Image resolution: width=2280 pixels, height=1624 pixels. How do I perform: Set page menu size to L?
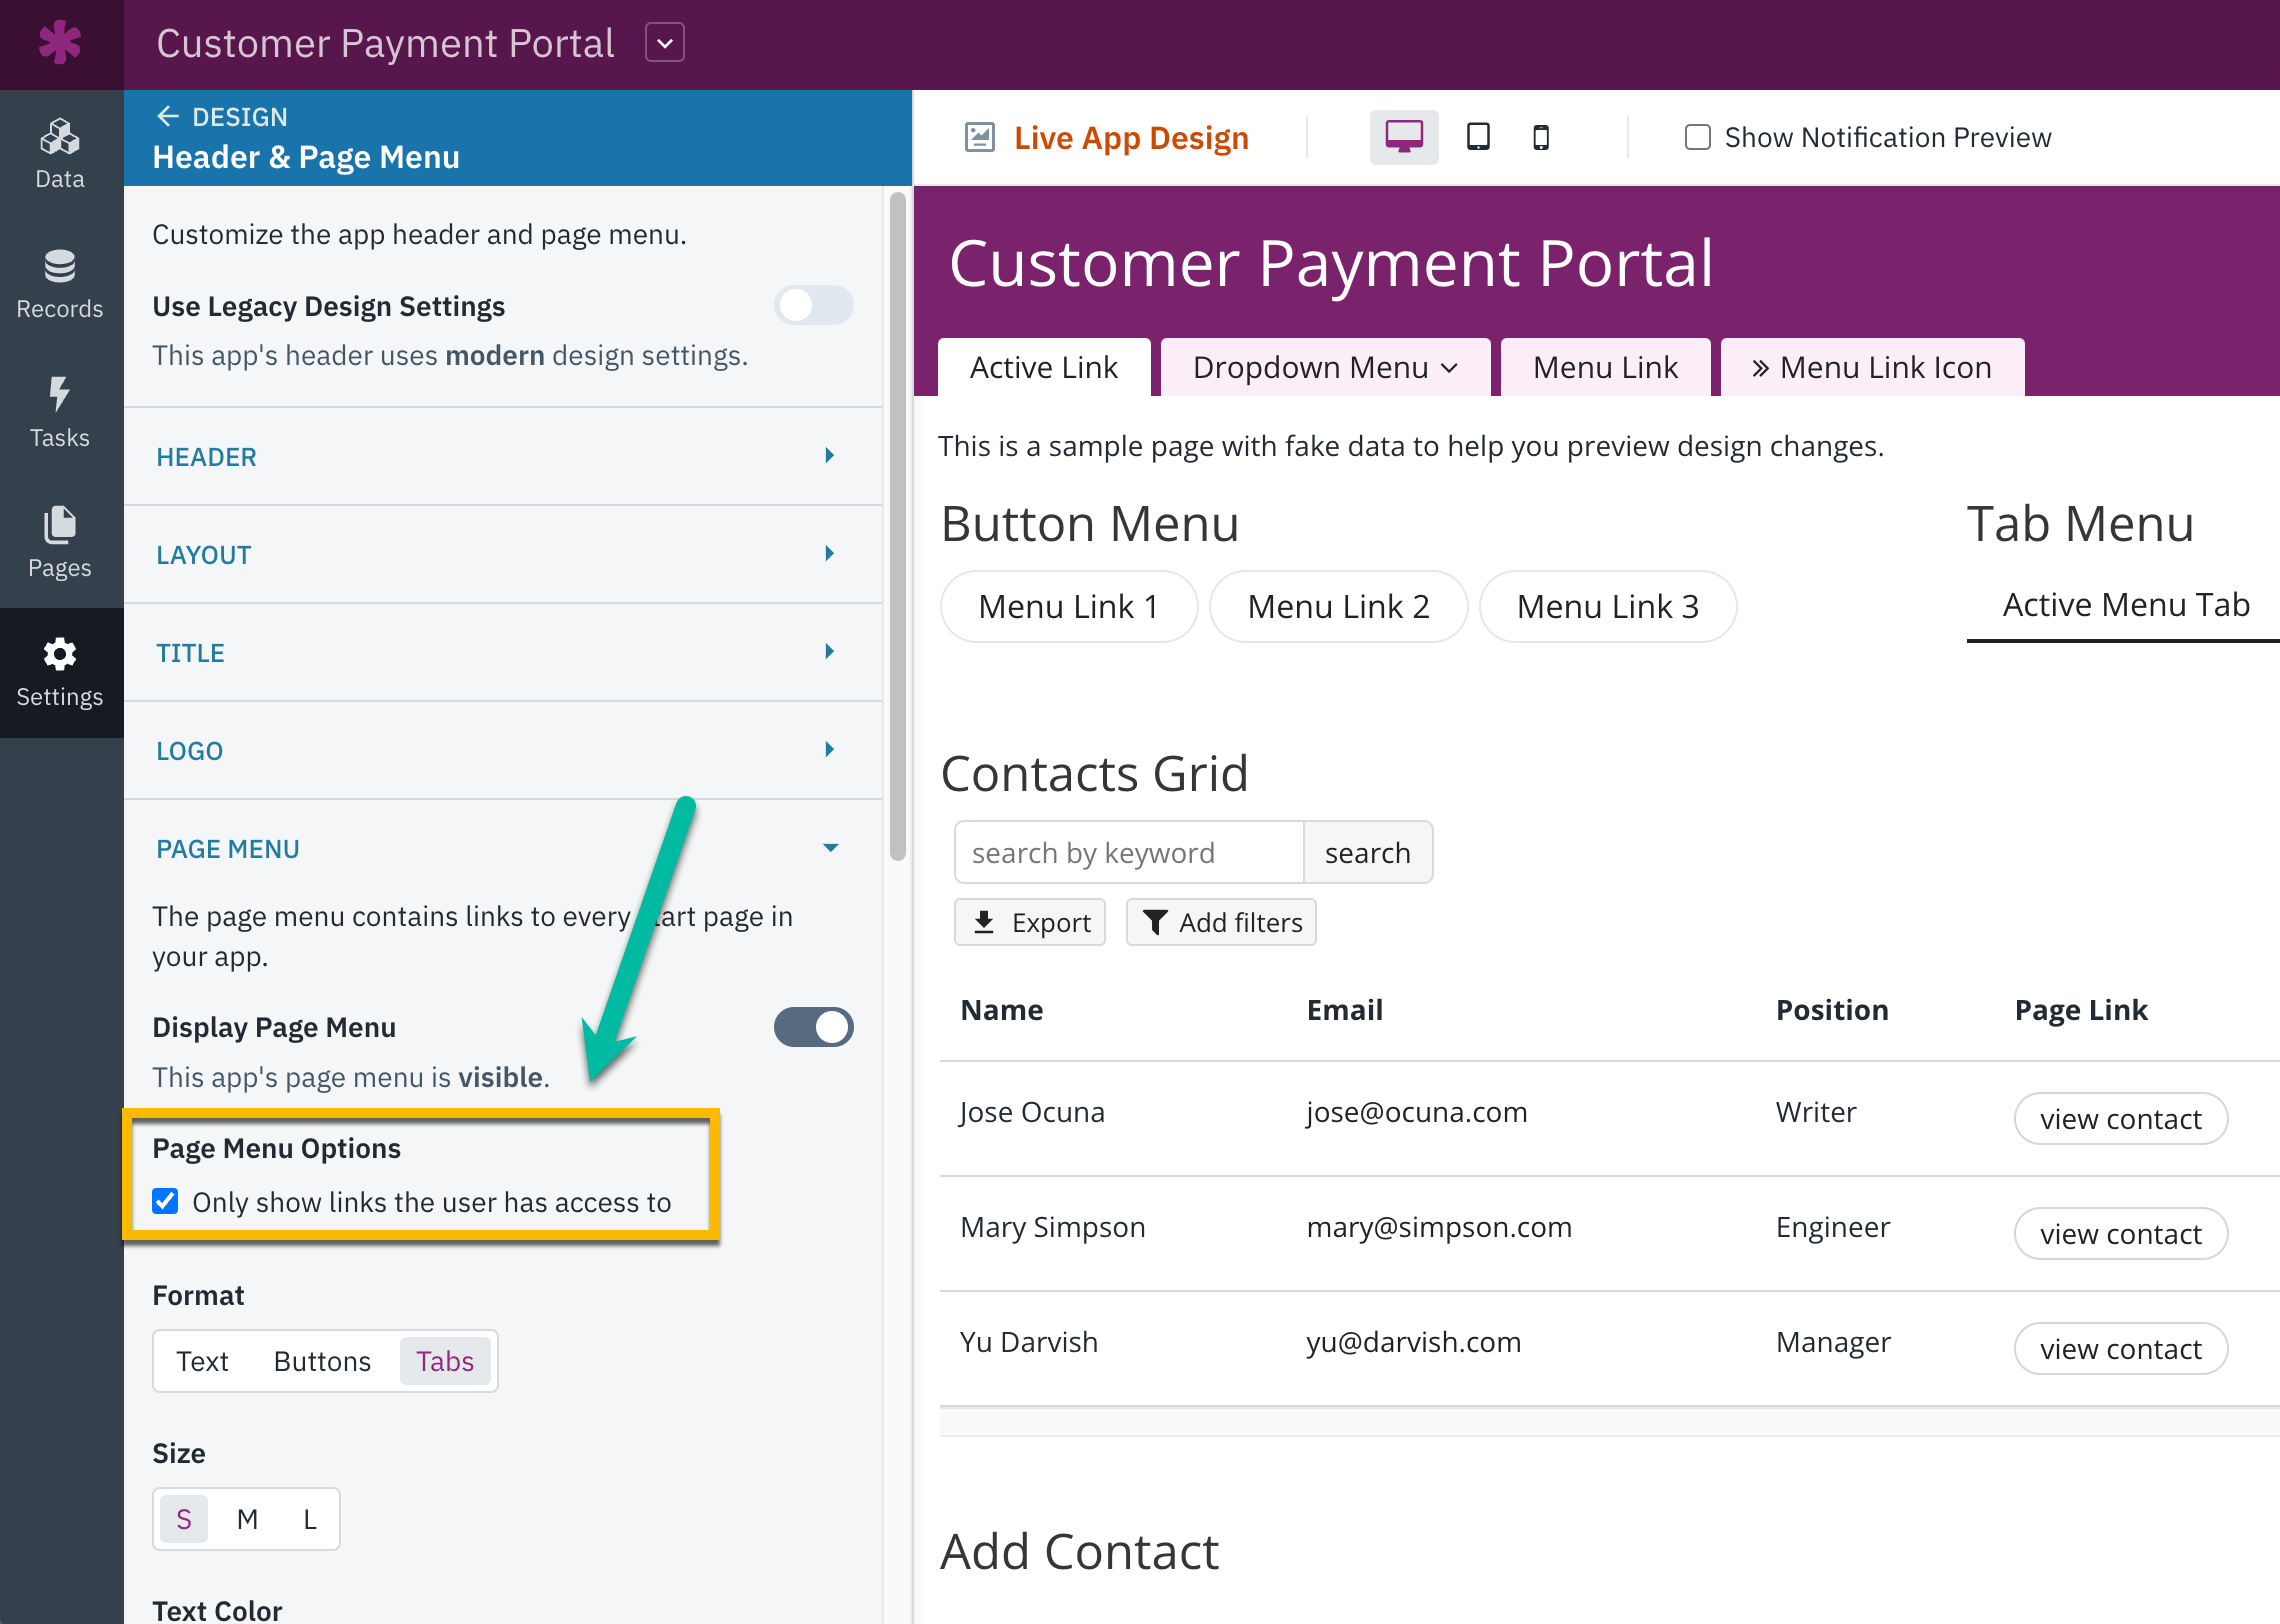point(310,1519)
